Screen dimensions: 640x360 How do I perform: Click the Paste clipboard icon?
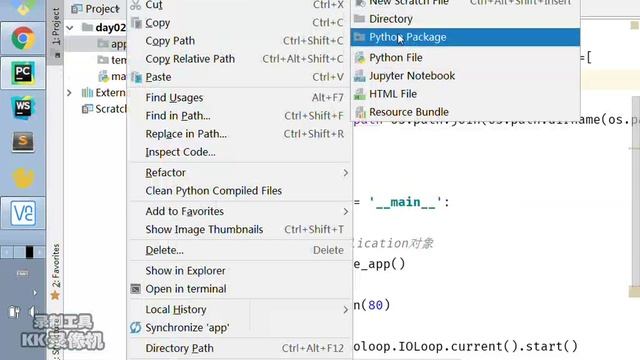coord(136,77)
